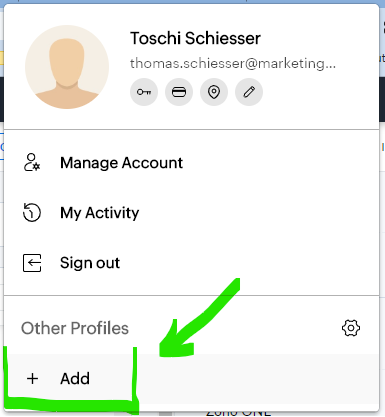385x417 pixels.
Task: Click the pencil edit profile icon
Action: 249,92
